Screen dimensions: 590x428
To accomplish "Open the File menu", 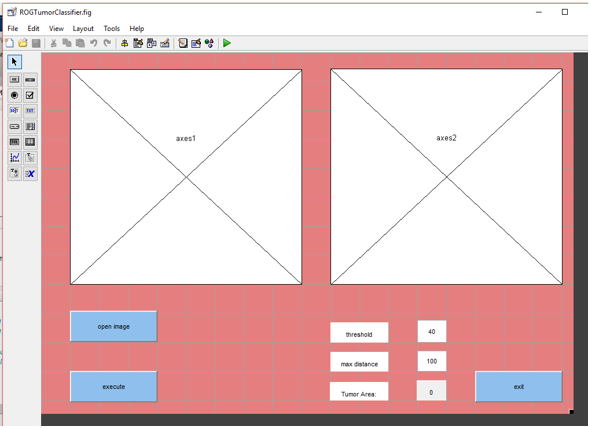I will (x=12, y=29).
